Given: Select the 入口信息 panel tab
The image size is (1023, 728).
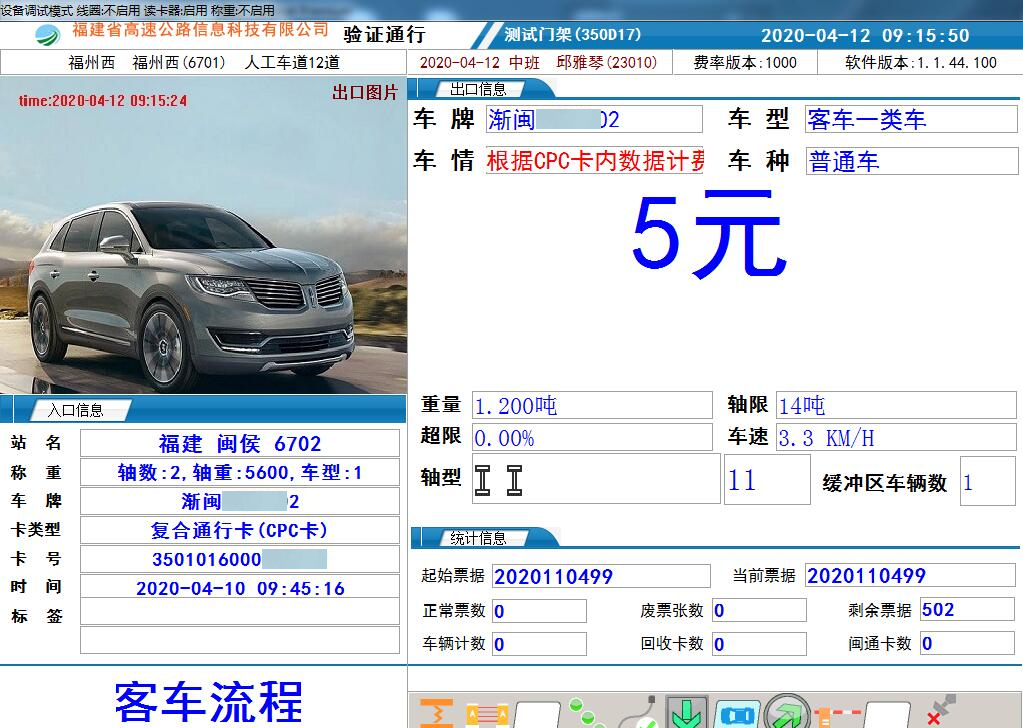Looking at the screenshot, I should tap(75, 410).
